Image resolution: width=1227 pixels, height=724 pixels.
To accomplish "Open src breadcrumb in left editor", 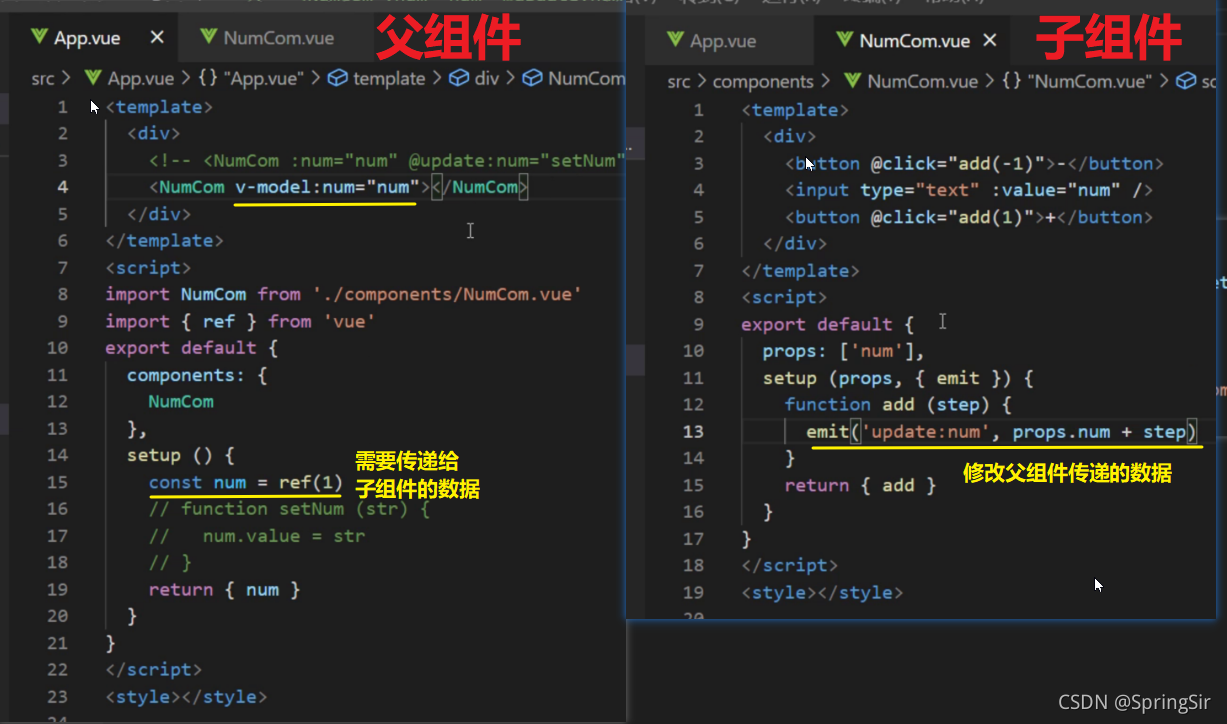I will (x=43, y=78).
